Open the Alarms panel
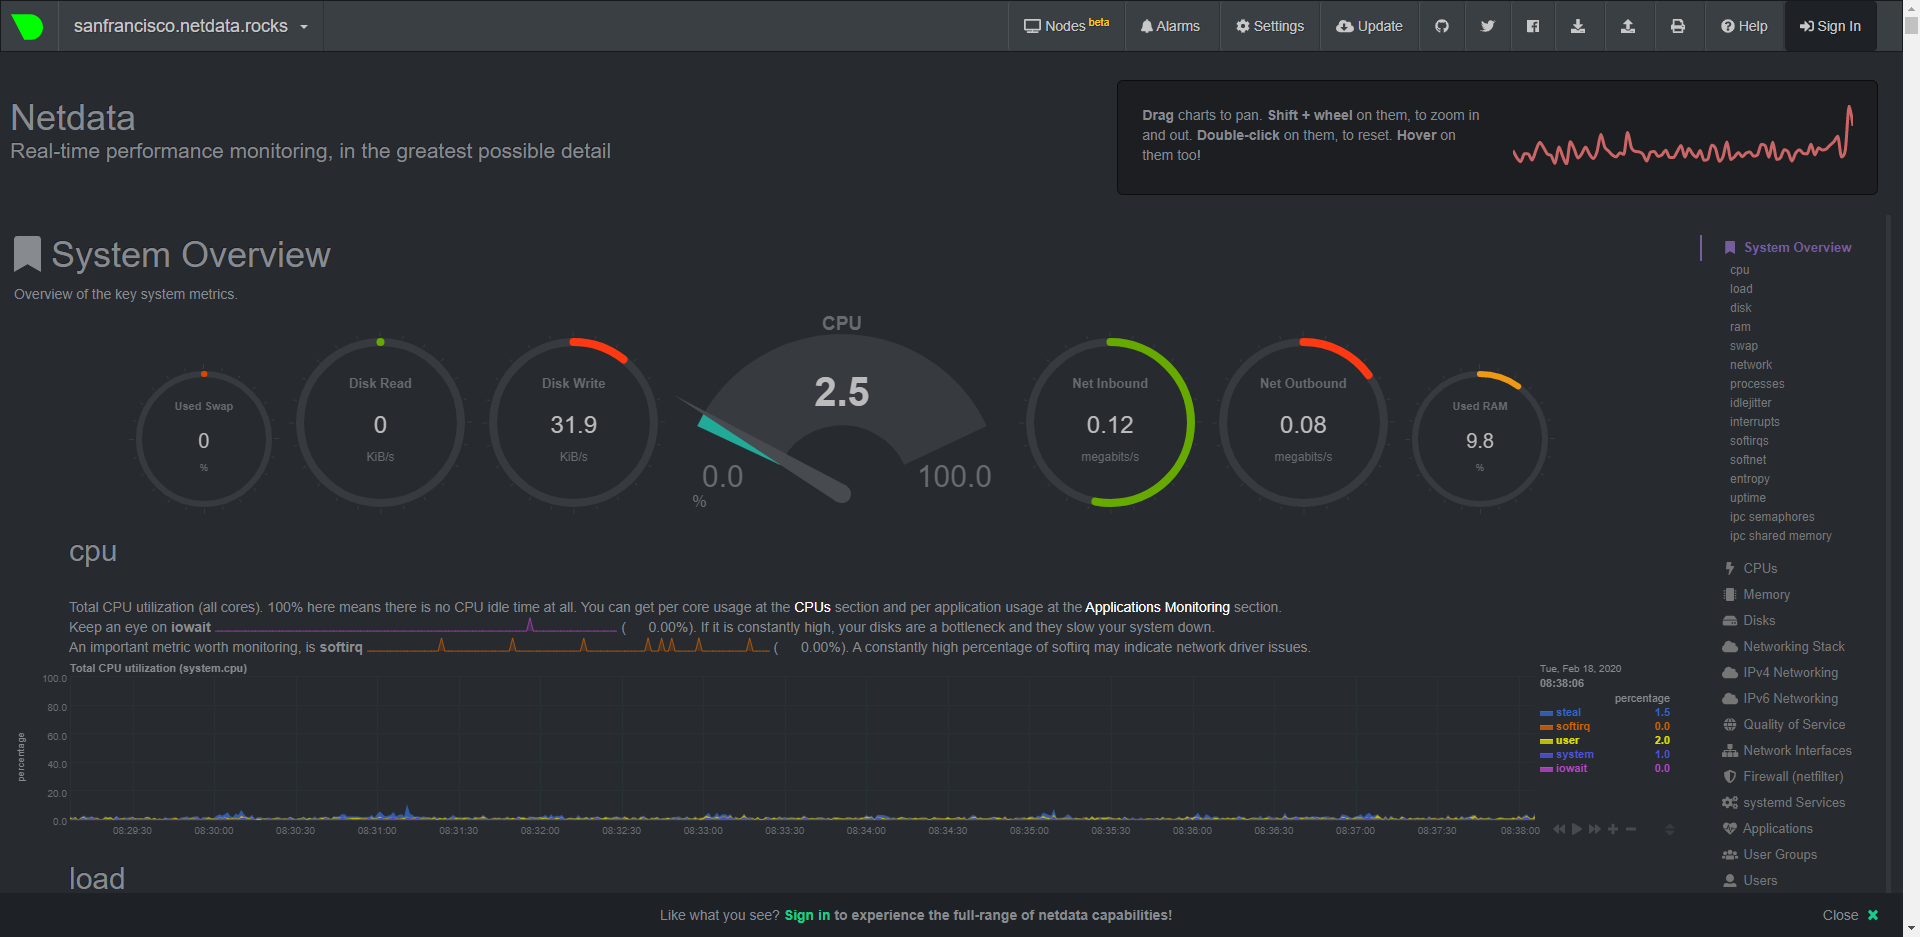Viewport: 1920px width, 937px height. [x=1170, y=26]
